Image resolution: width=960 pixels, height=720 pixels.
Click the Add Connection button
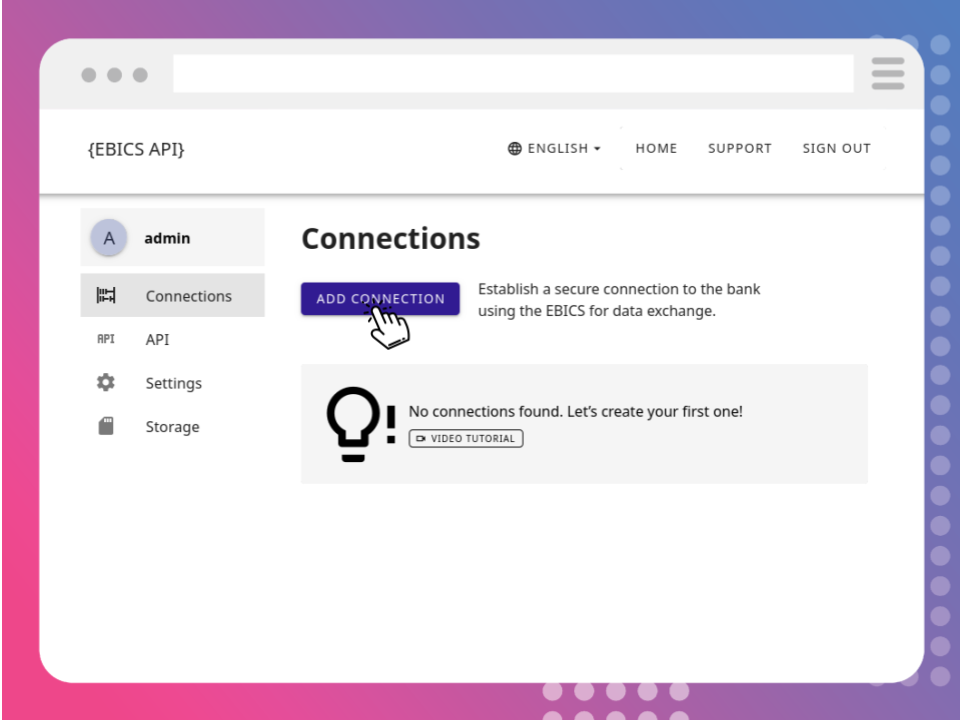[380, 299]
